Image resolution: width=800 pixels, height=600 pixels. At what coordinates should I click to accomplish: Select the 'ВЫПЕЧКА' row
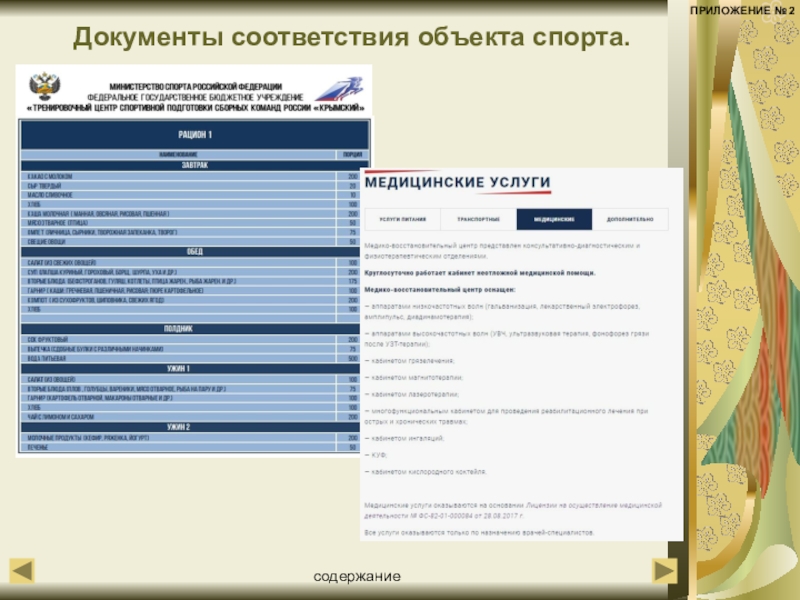[191, 349]
